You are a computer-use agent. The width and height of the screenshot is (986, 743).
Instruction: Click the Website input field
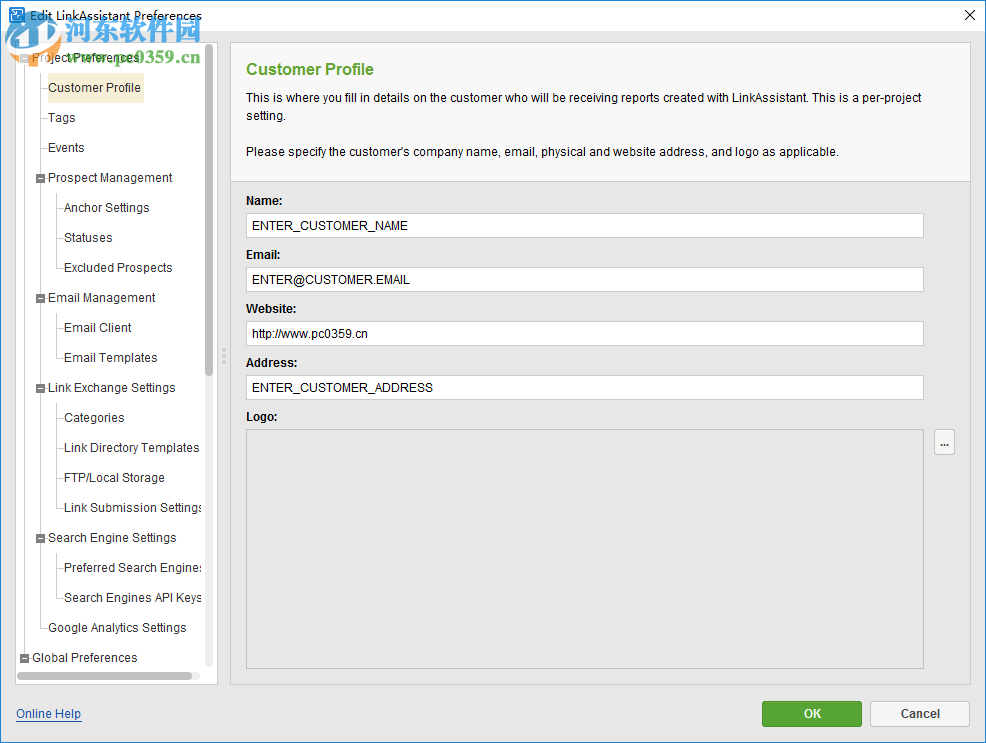coord(584,334)
